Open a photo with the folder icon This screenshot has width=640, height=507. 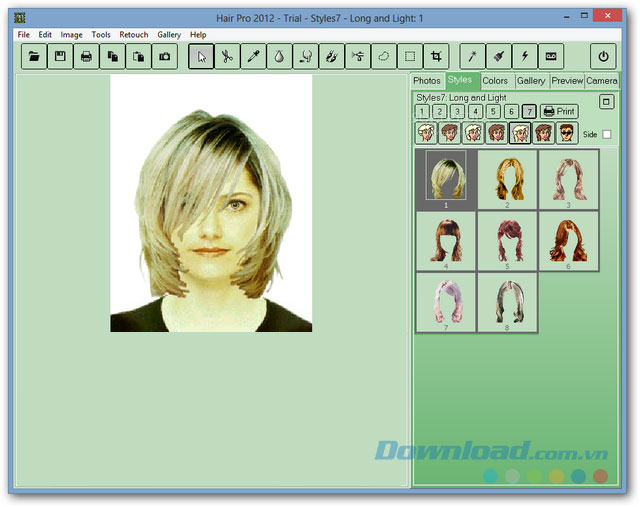click(34, 56)
